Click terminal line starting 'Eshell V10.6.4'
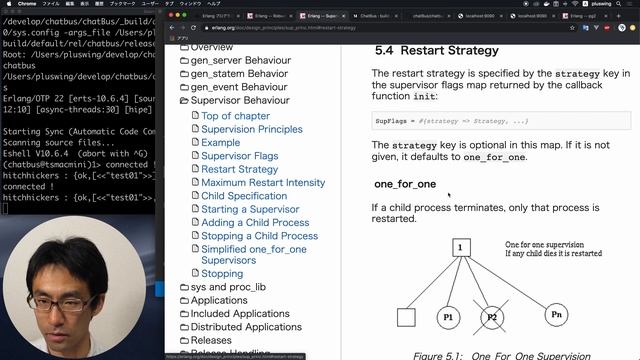This screenshot has width=640, height=360. pos(75,154)
